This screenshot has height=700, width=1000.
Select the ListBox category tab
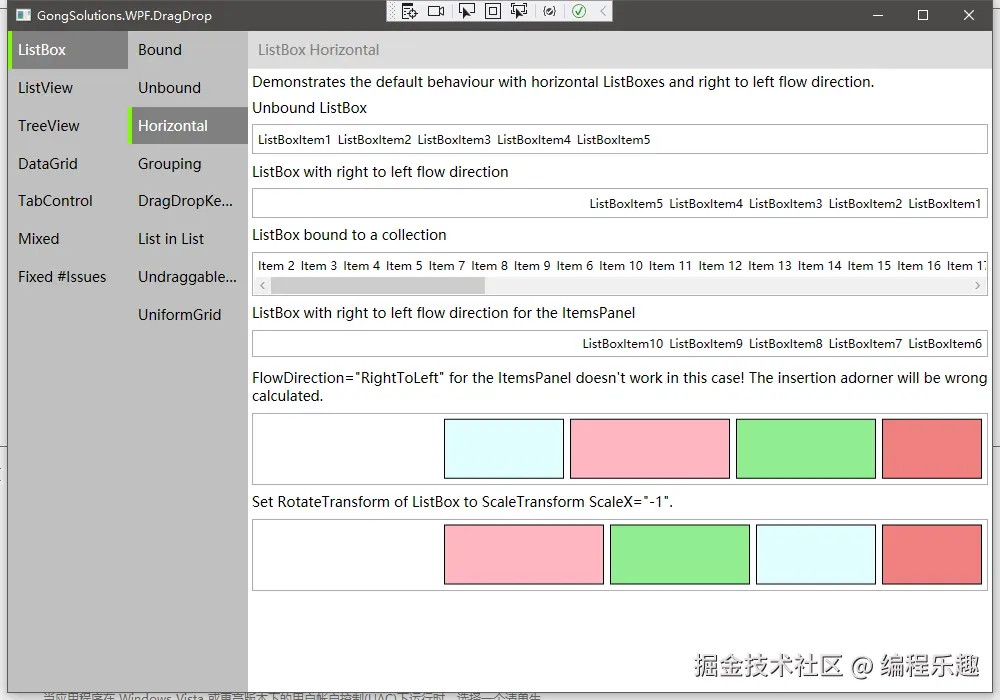tap(68, 50)
